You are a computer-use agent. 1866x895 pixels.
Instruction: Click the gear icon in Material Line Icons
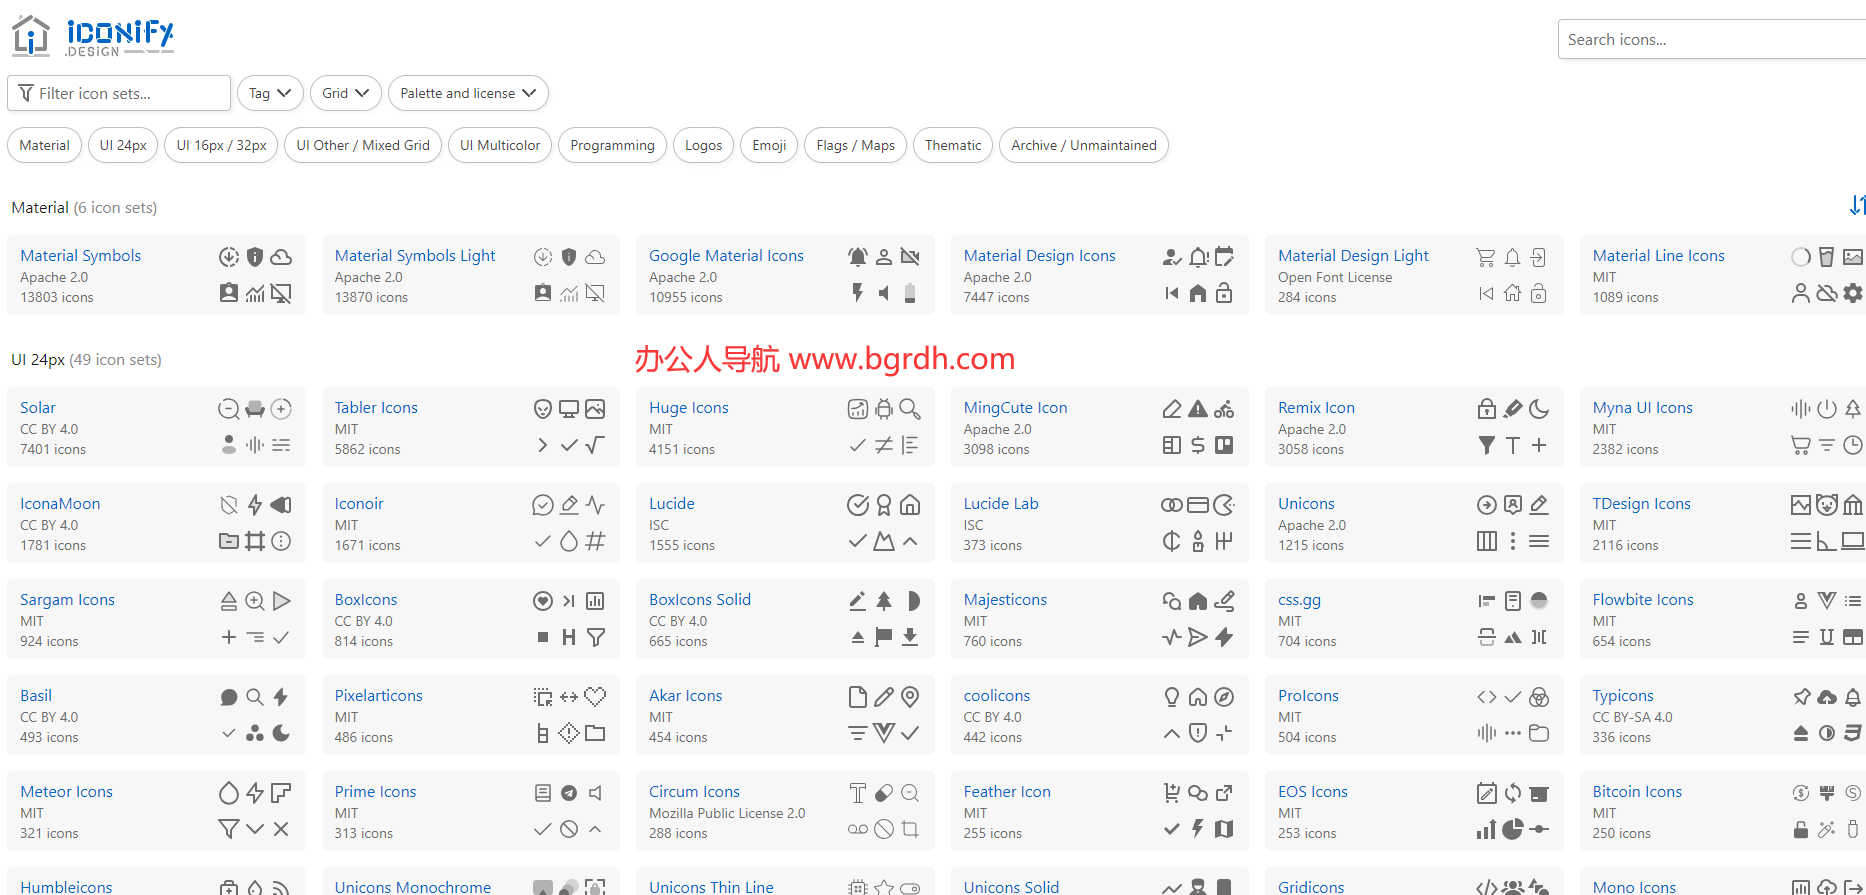(x=1853, y=293)
